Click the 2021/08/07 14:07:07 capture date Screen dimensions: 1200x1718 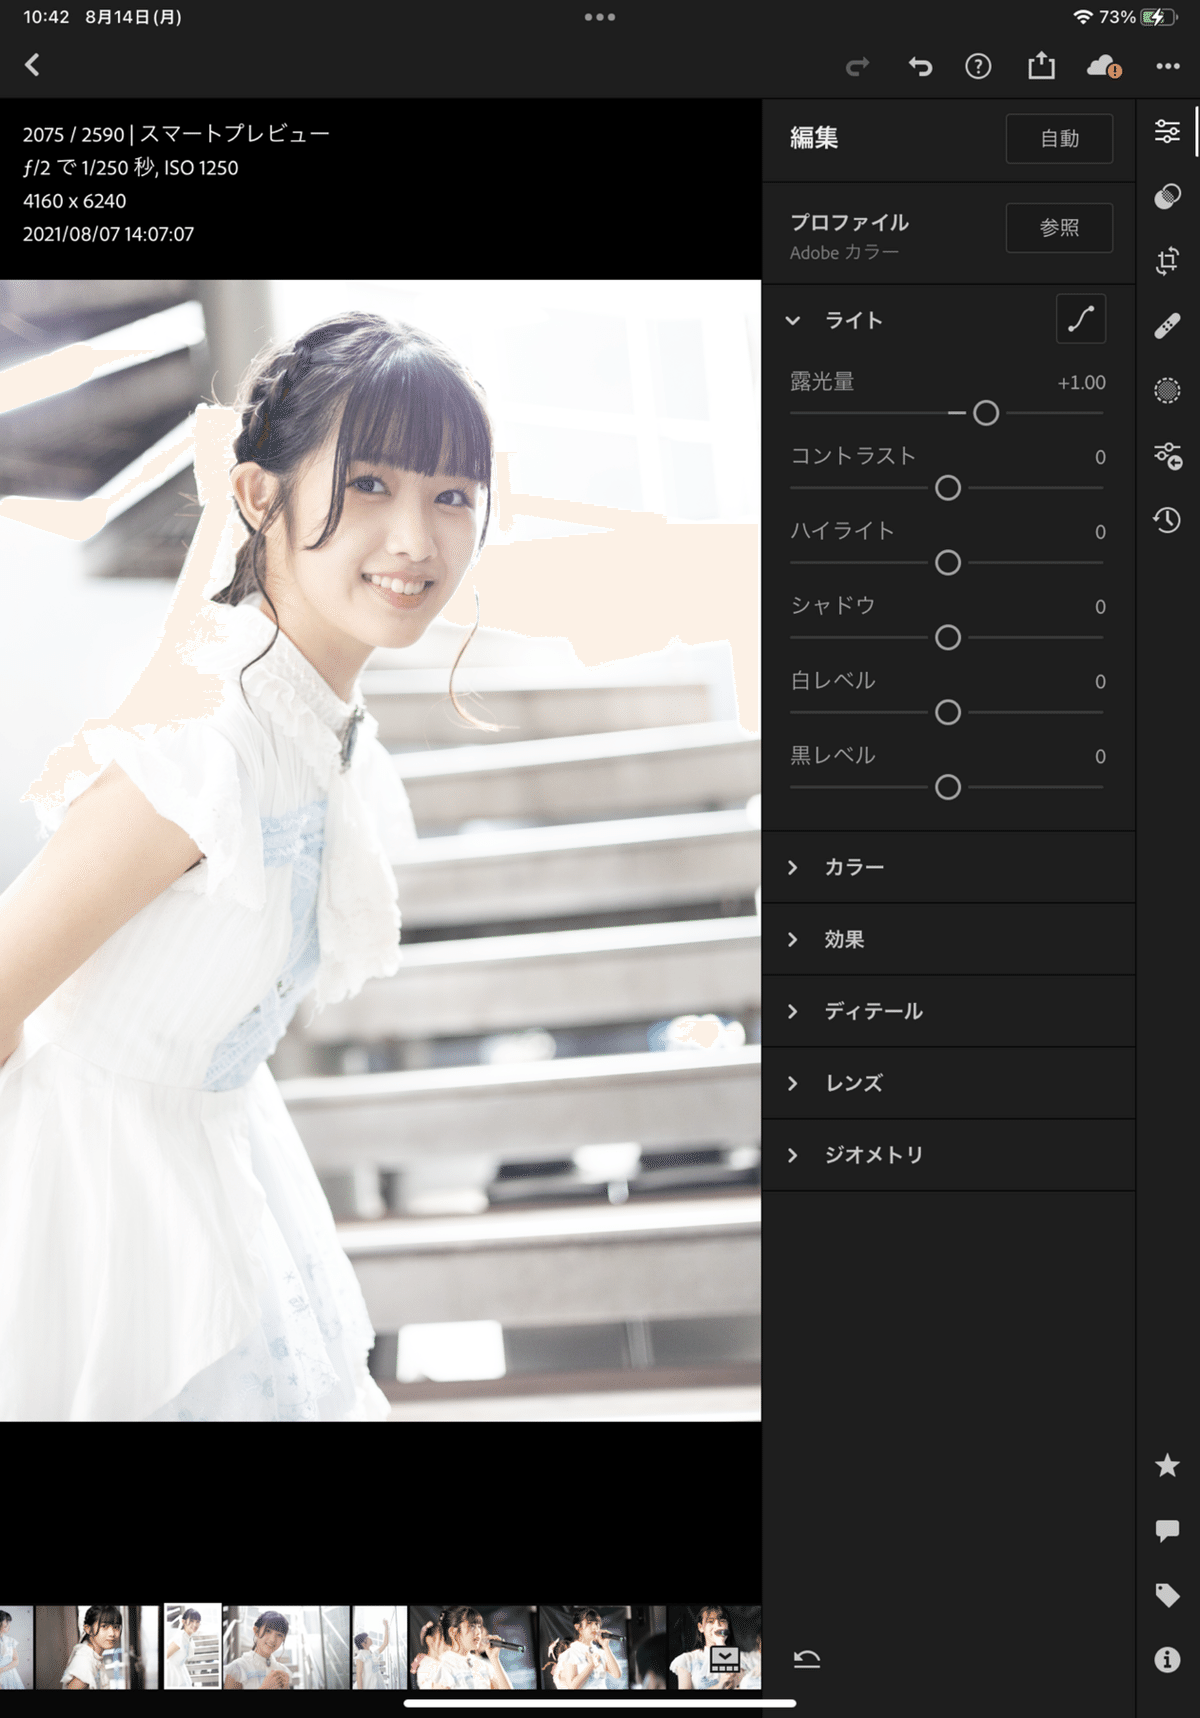tap(108, 234)
